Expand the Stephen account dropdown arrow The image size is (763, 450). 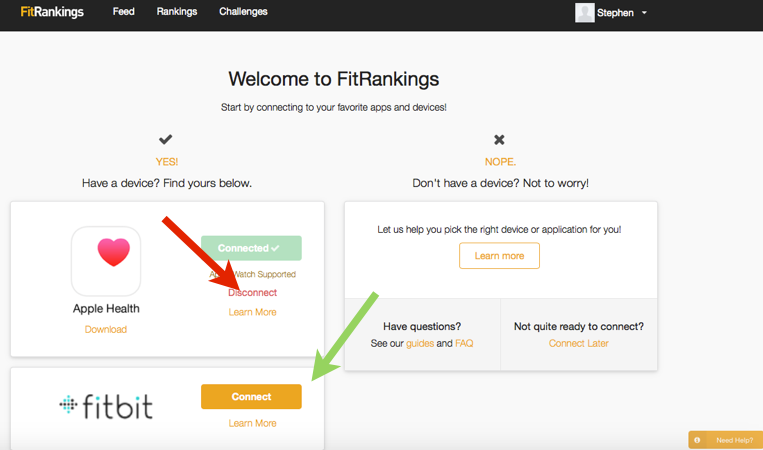[644, 13]
